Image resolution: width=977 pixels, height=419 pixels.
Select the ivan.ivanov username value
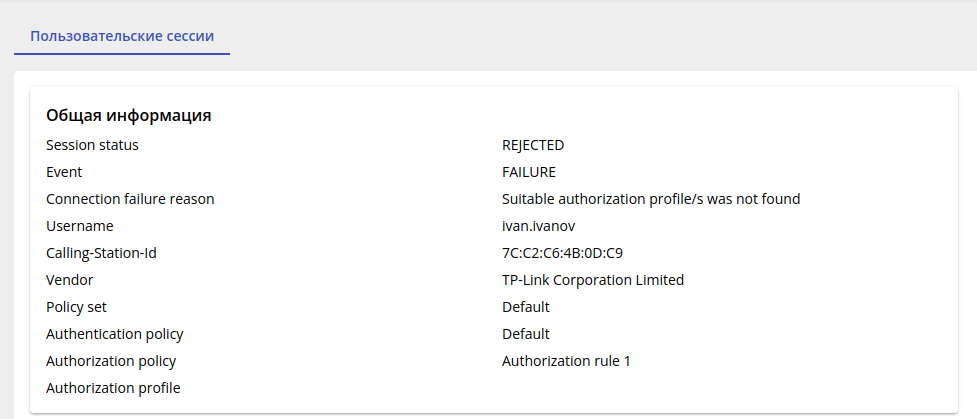coord(540,226)
